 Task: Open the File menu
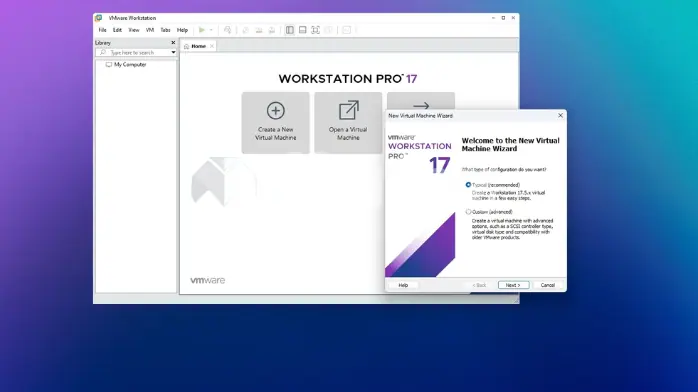102,30
